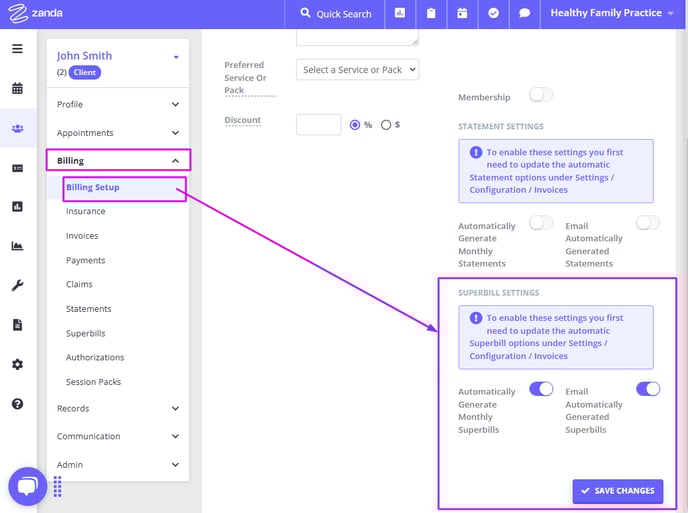Open Payments under Billing
Screen dimensions: 688x513
[86, 260]
